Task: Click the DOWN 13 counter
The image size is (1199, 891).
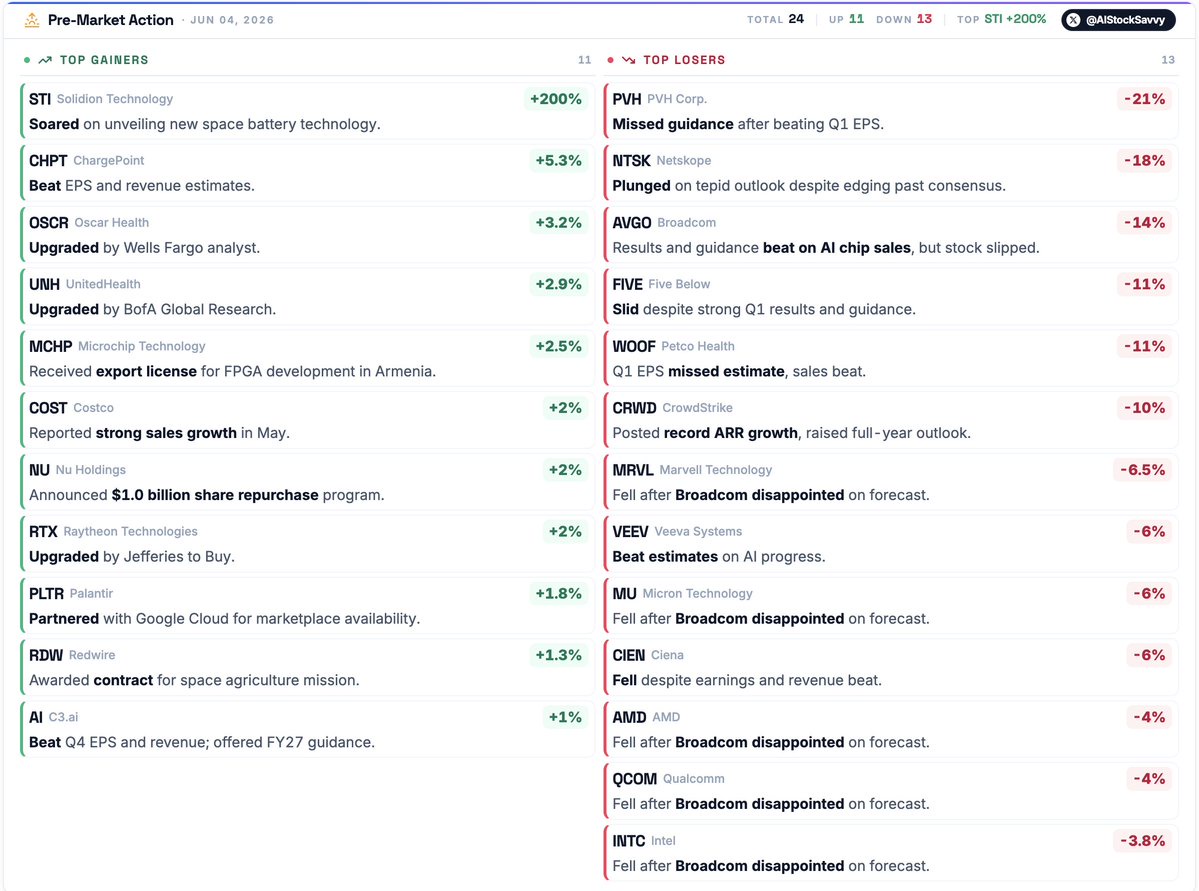Action: tap(904, 19)
